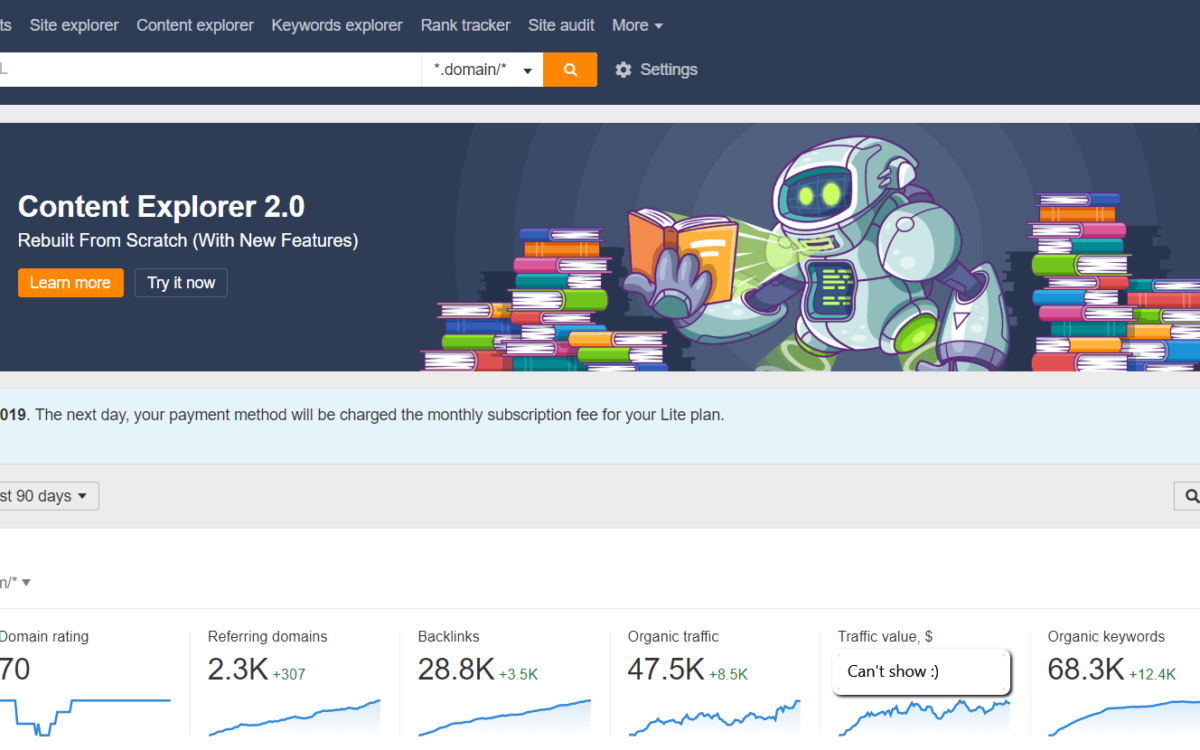Image resolution: width=1200 pixels, height=750 pixels.
Task: Expand the domain mode arrow above the metrics
Action: coord(26,583)
